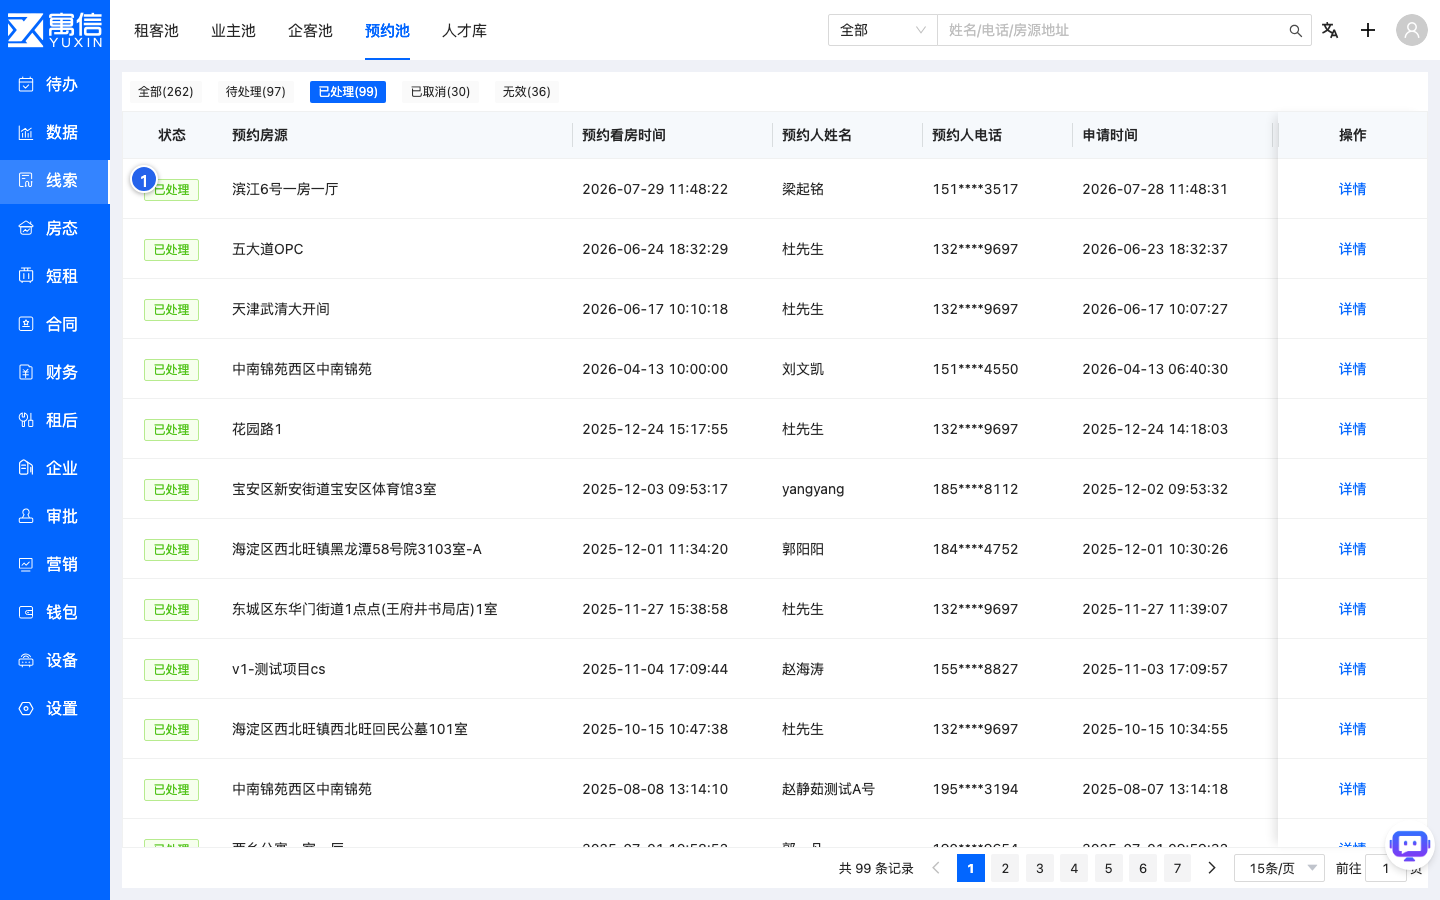The width and height of the screenshot is (1440, 900).
Task: Open the 15条/页 page size dropdown
Action: [1280, 868]
